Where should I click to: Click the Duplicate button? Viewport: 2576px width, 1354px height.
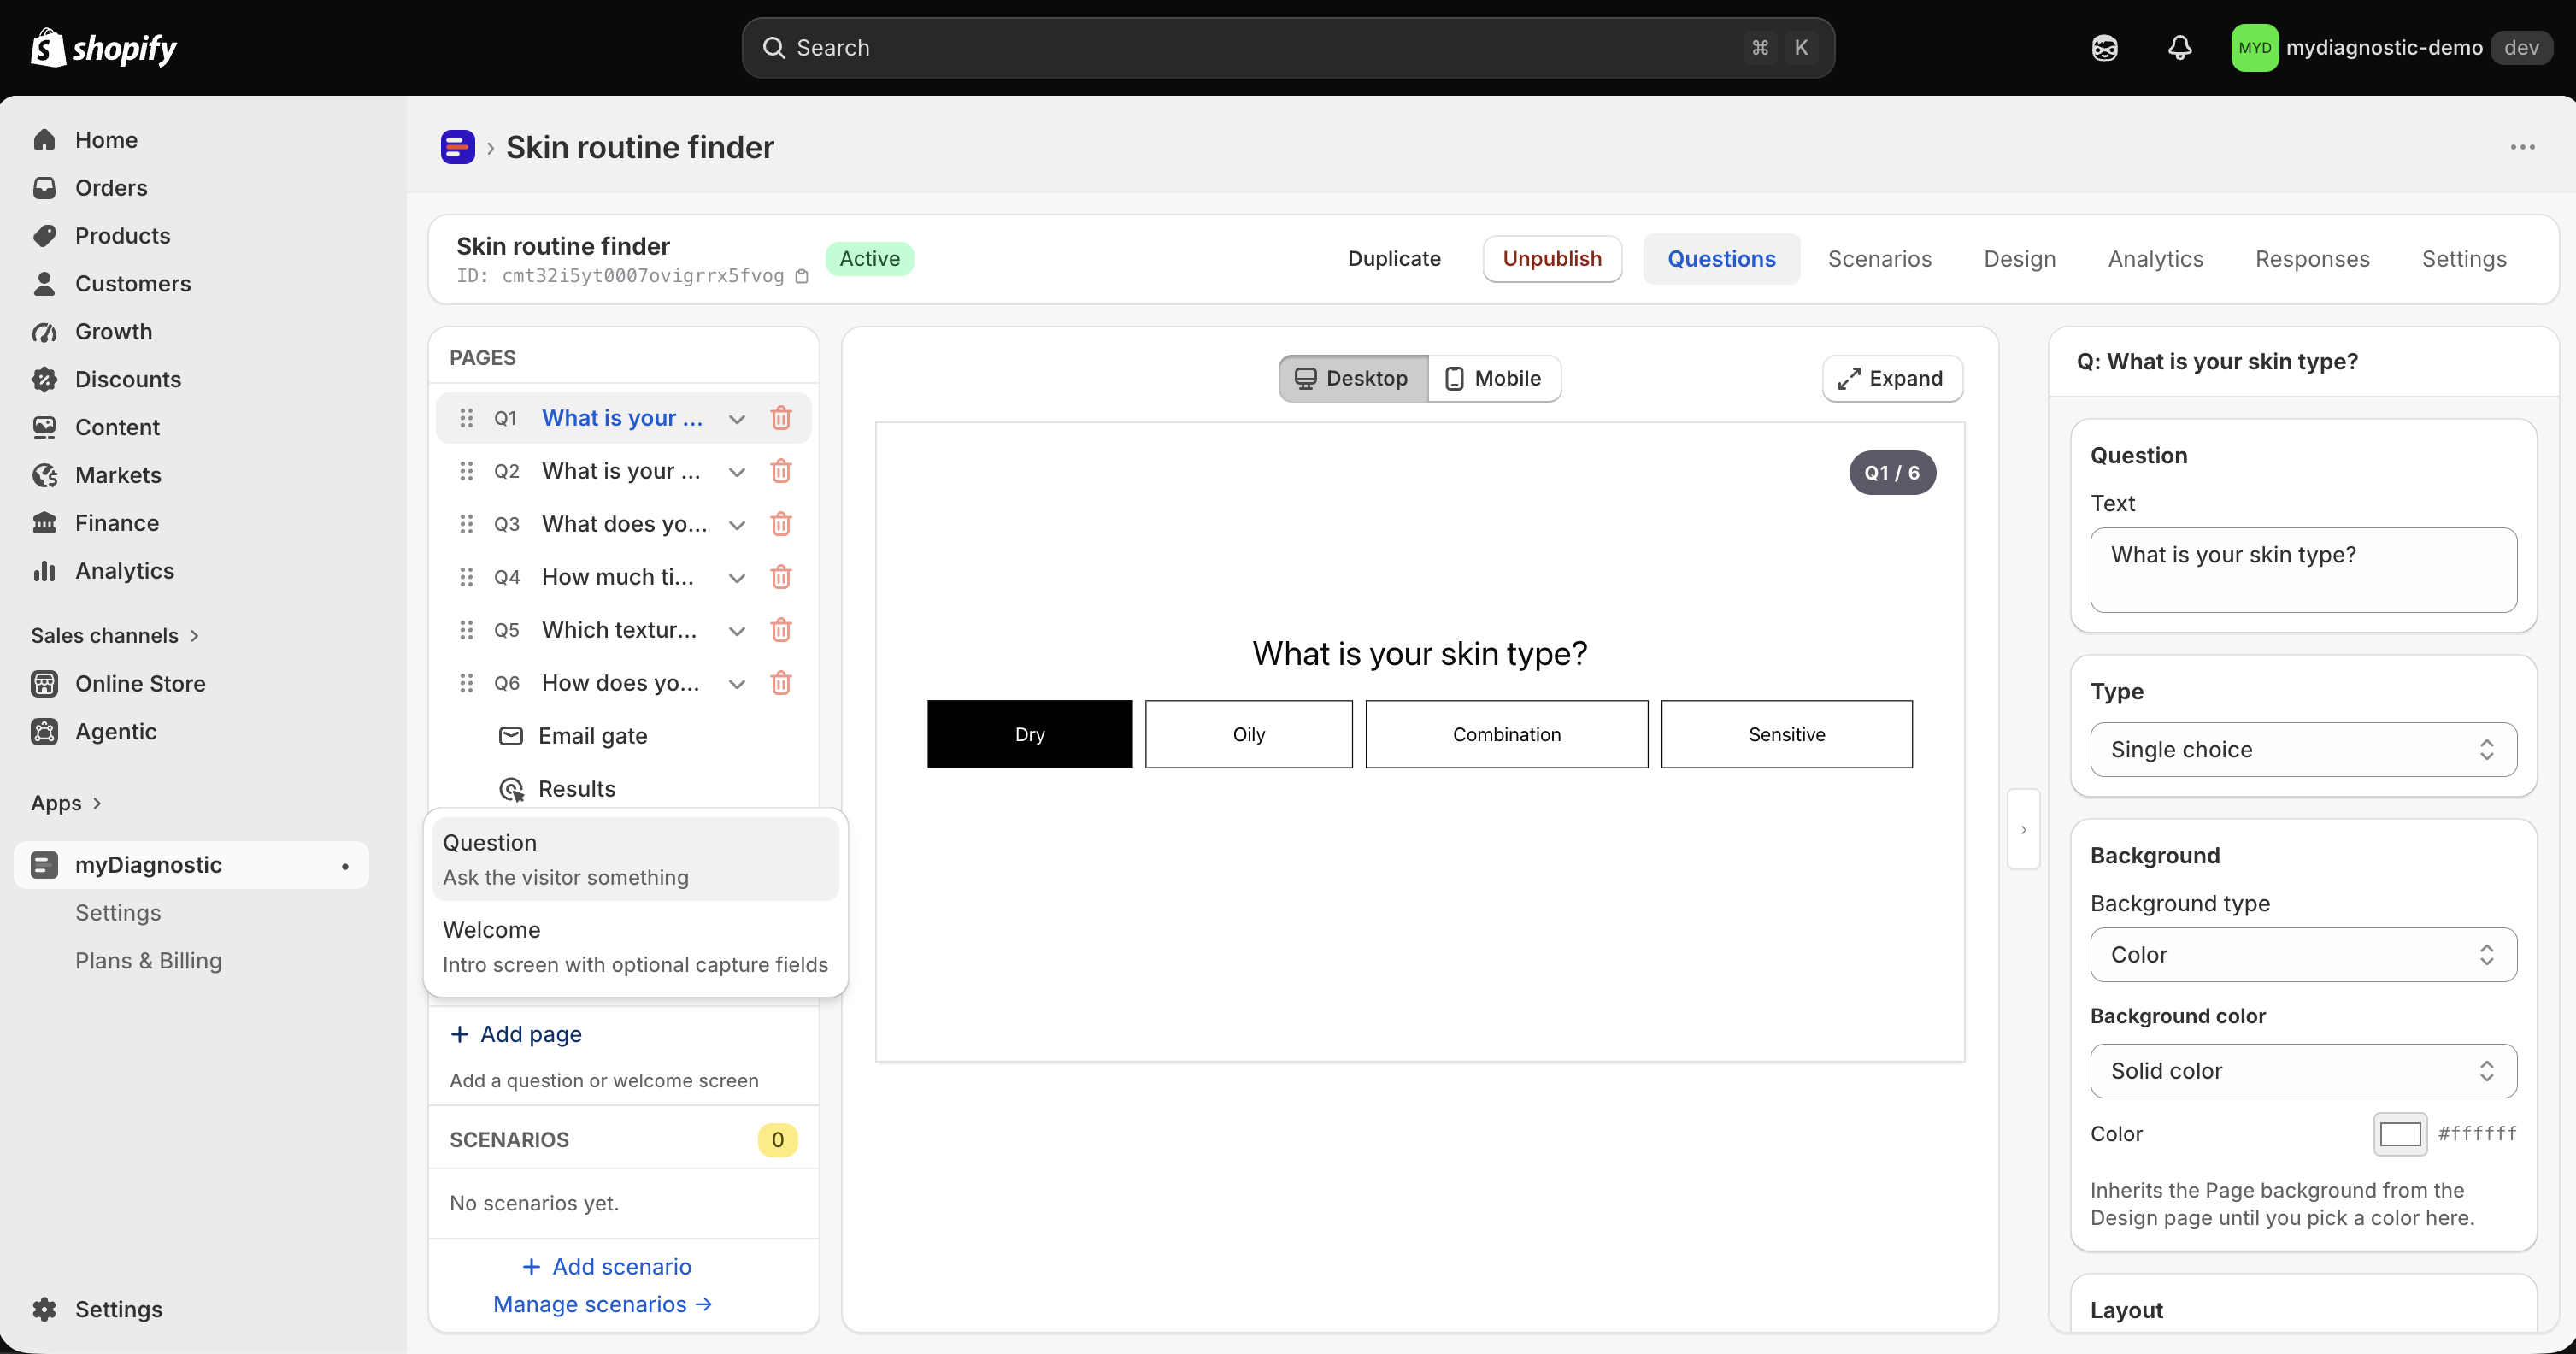click(1394, 259)
